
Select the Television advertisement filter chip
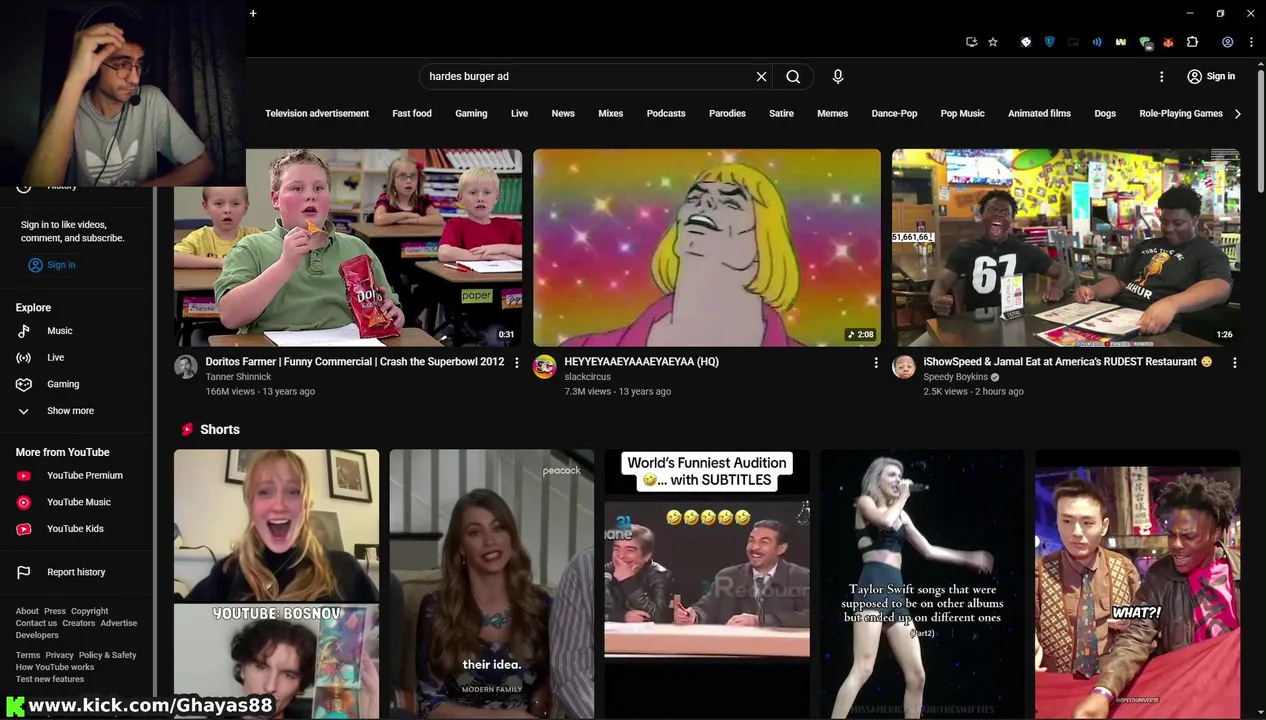(x=317, y=114)
